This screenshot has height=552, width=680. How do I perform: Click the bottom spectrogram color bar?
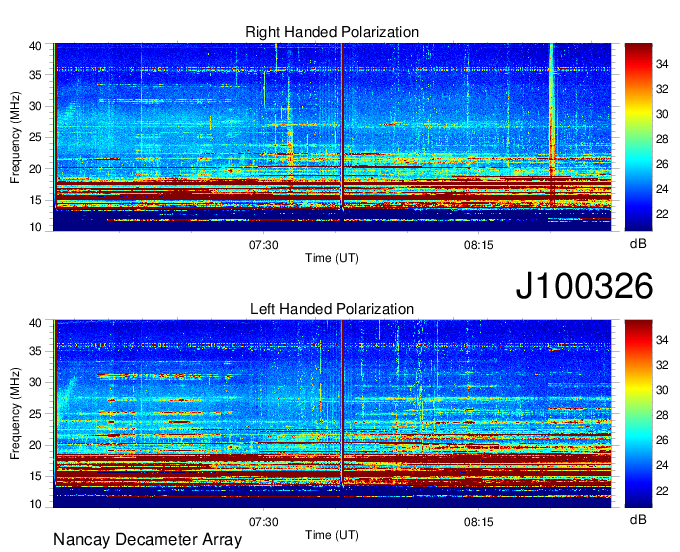point(638,414)
